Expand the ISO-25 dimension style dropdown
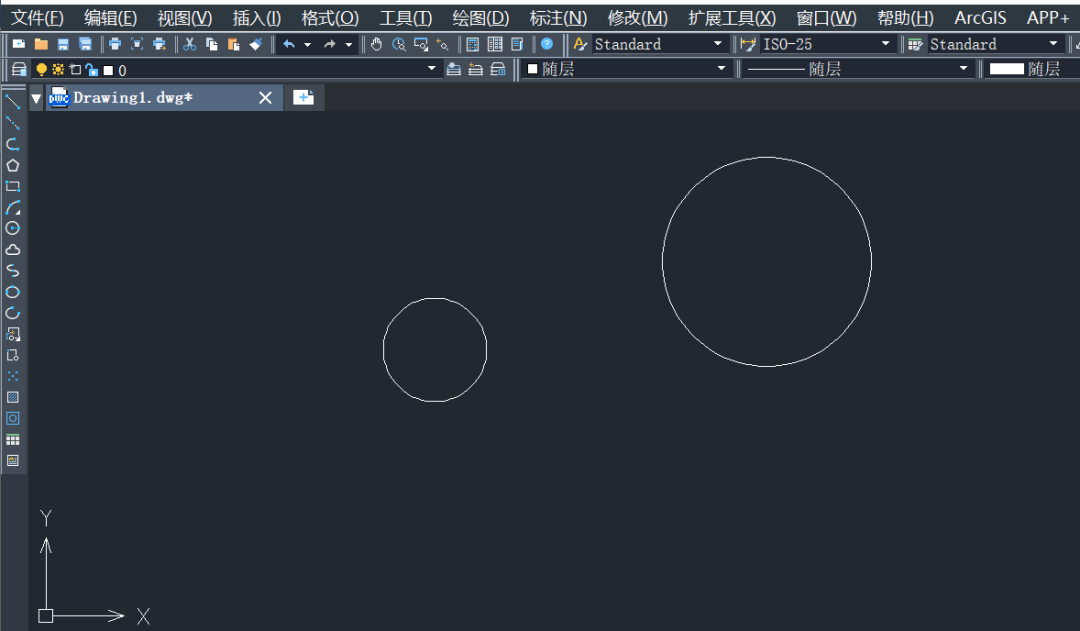 coord(885,44)
